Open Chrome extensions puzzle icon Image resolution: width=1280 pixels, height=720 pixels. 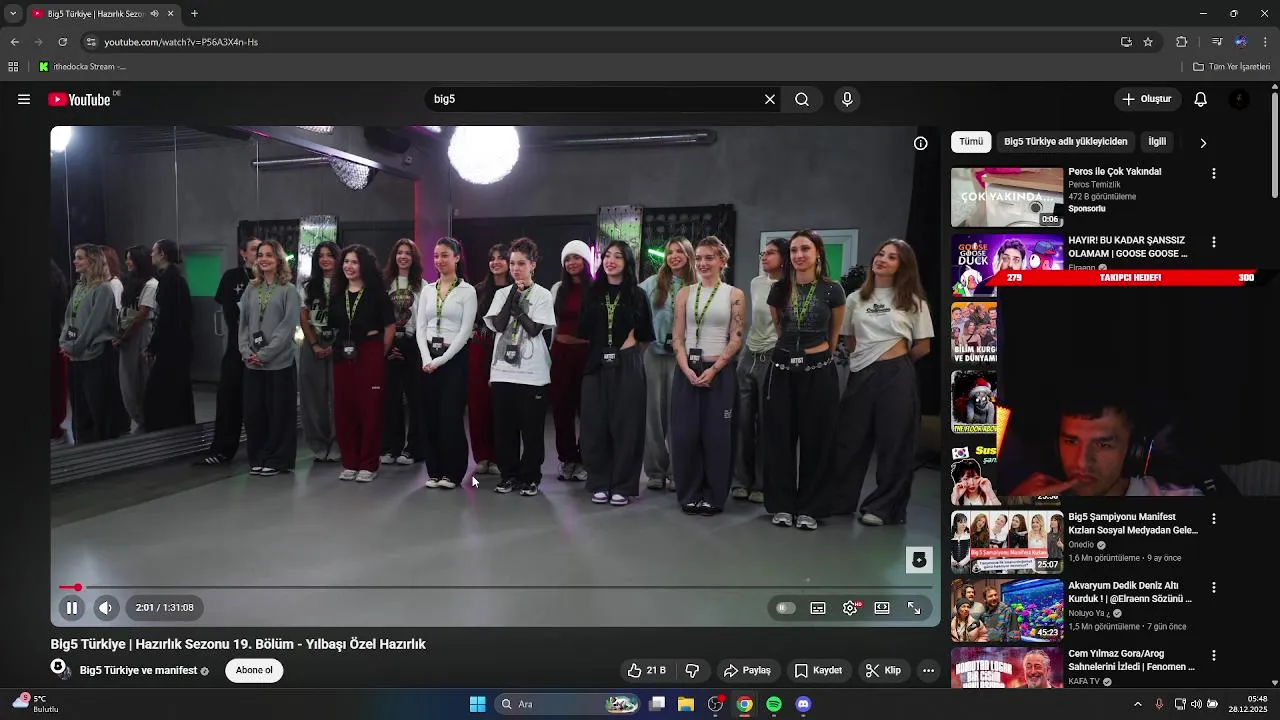1181,42
